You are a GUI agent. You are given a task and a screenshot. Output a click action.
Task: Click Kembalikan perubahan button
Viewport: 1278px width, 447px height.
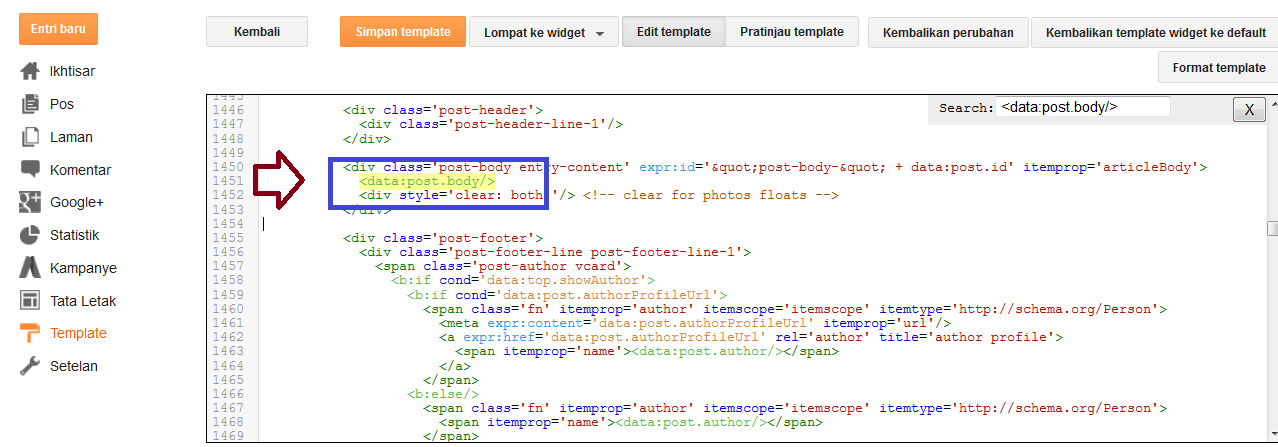click(x=948, y=32)
